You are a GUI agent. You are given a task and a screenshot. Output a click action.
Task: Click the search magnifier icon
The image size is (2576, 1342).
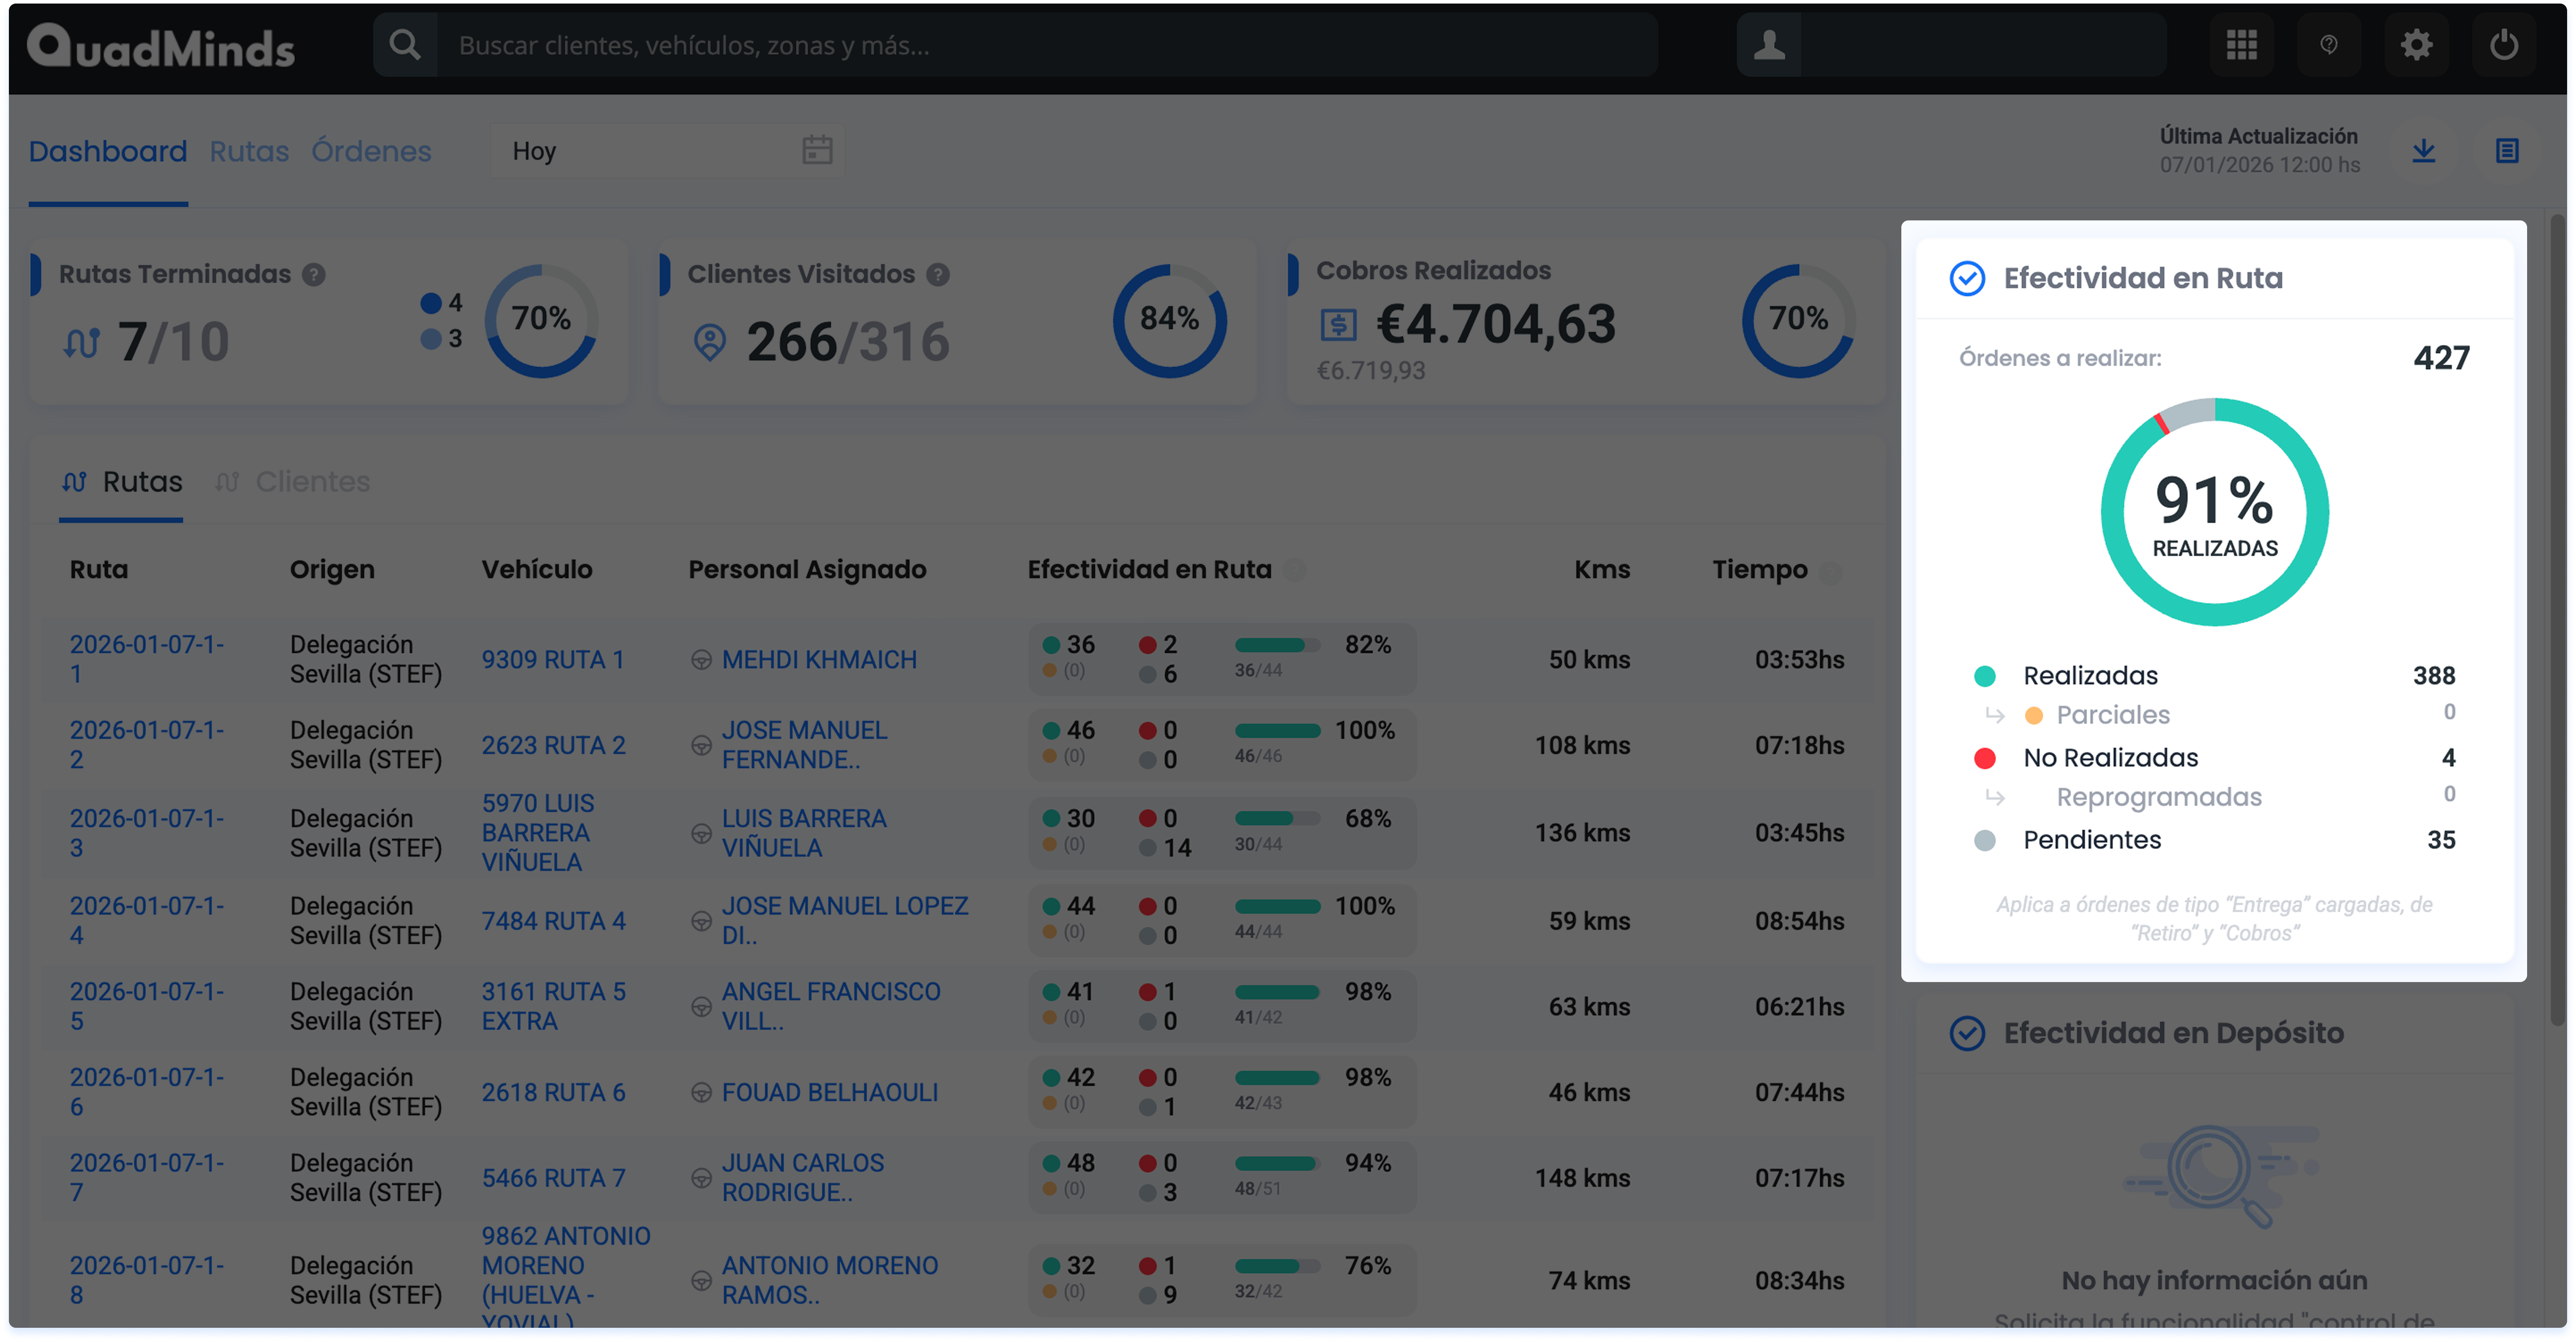405,45
